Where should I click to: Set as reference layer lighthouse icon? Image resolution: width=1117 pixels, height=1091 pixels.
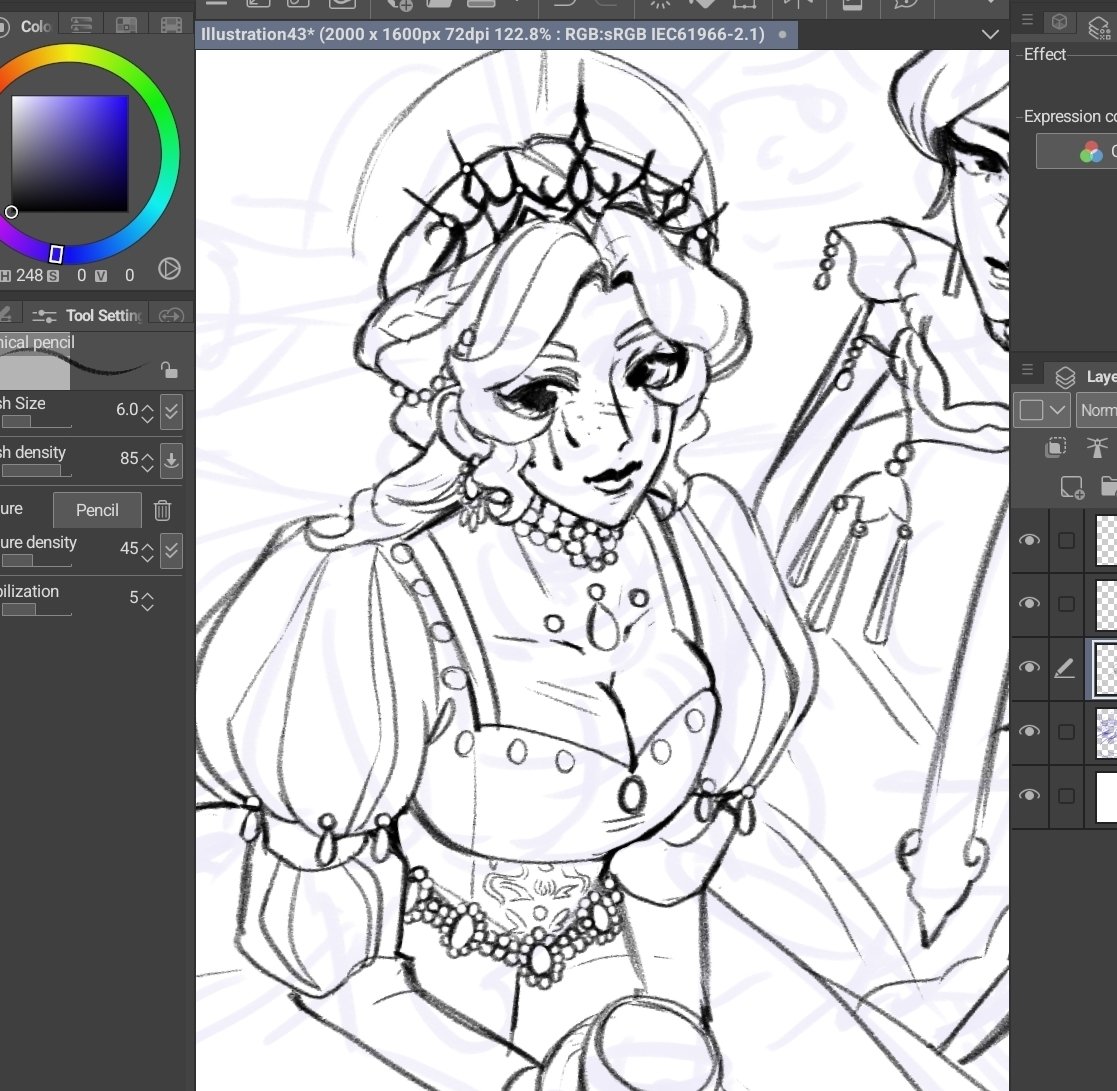pos(1097,447)
